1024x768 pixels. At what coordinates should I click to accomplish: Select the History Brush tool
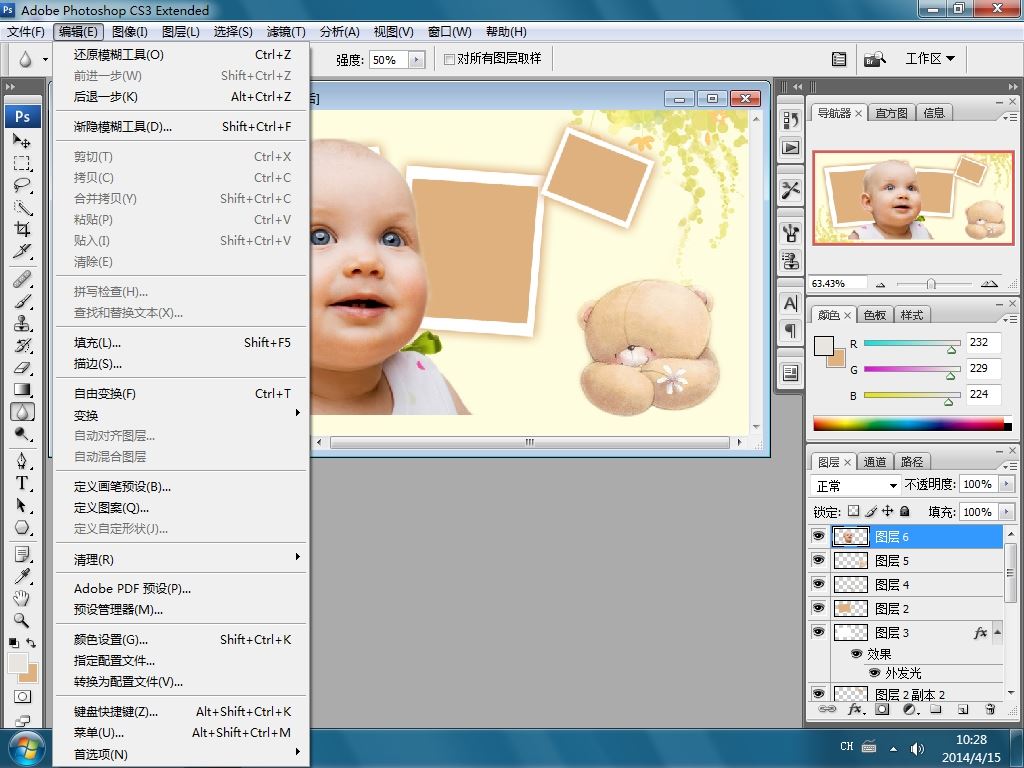tap(22, 345)
